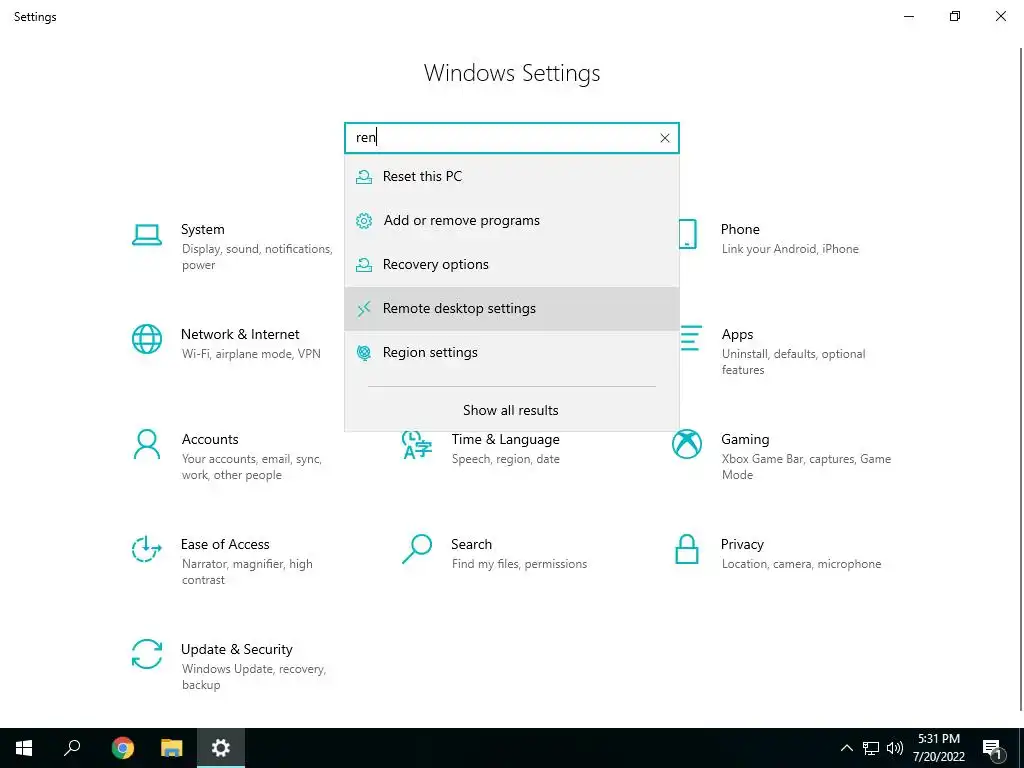Open File Explorer from the taskbar
The width and height of the screenshot is (1024, 768).
[171, 748]
